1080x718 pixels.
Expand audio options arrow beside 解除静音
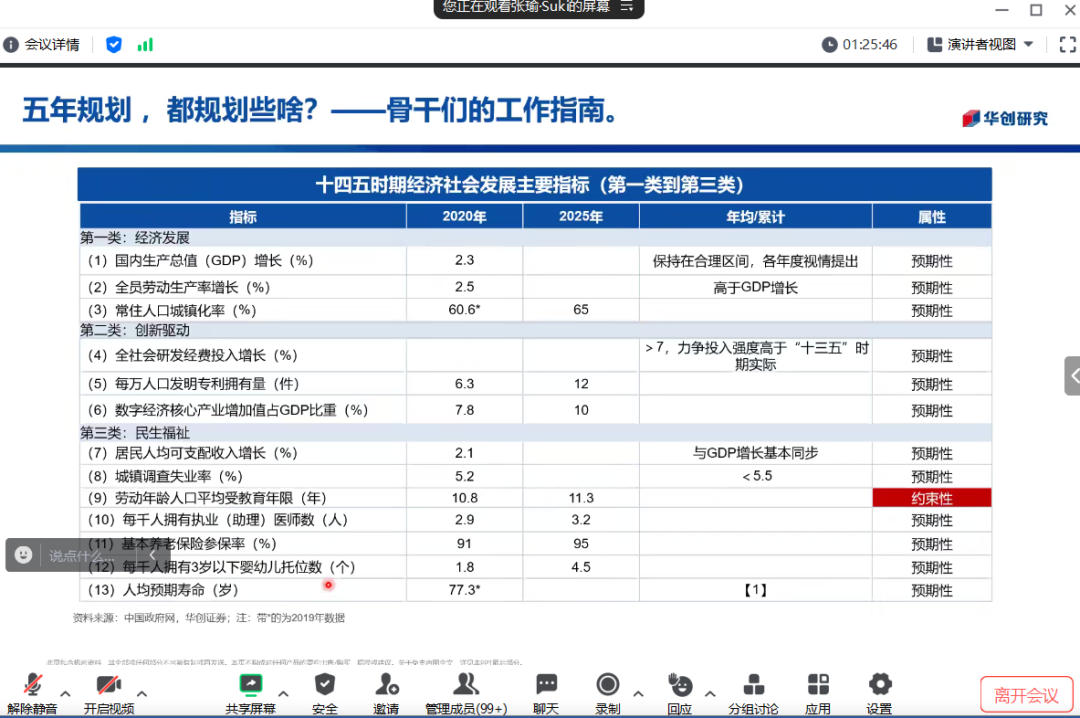point(66,693)
